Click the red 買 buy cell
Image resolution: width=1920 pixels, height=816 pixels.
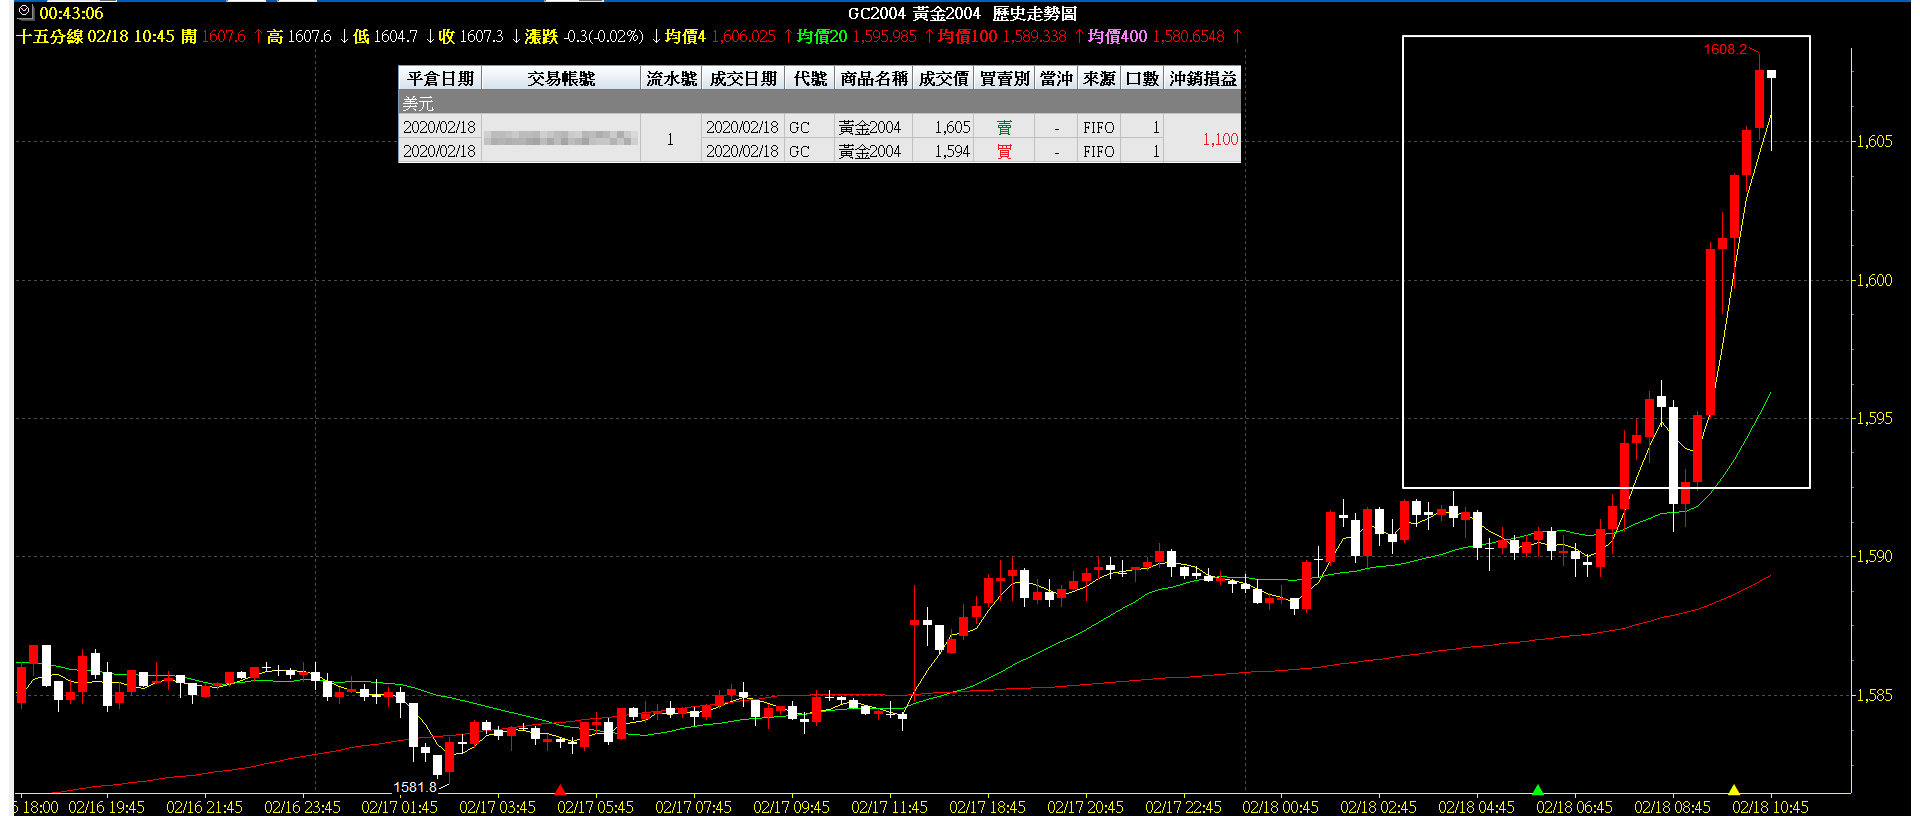pyautogui.click(x=1004, y=151)
